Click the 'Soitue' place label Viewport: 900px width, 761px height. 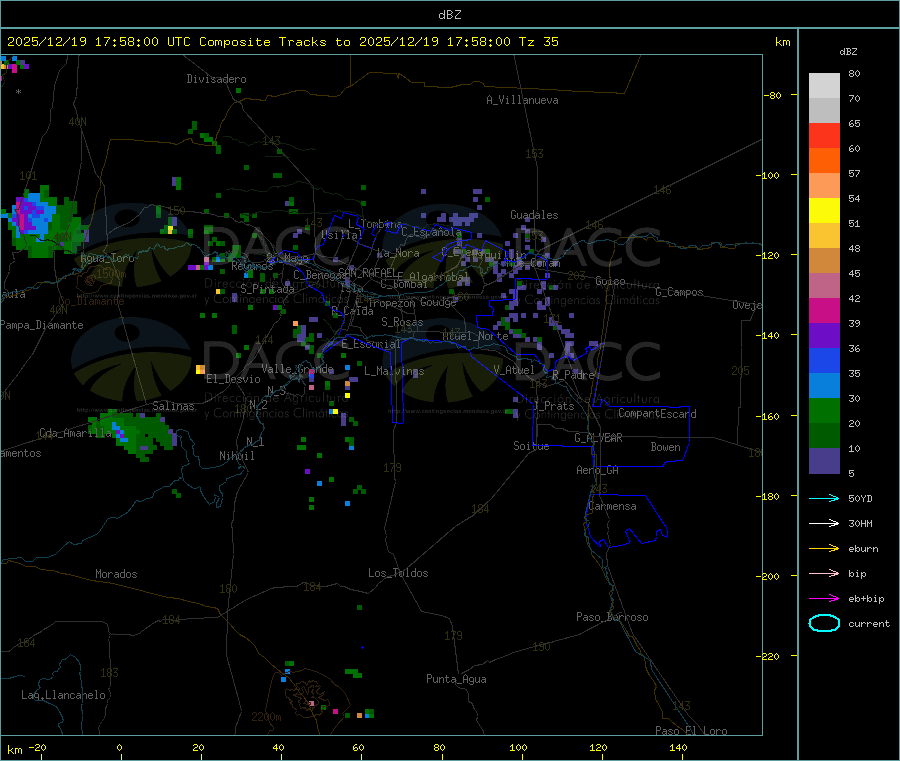point(531,446)
